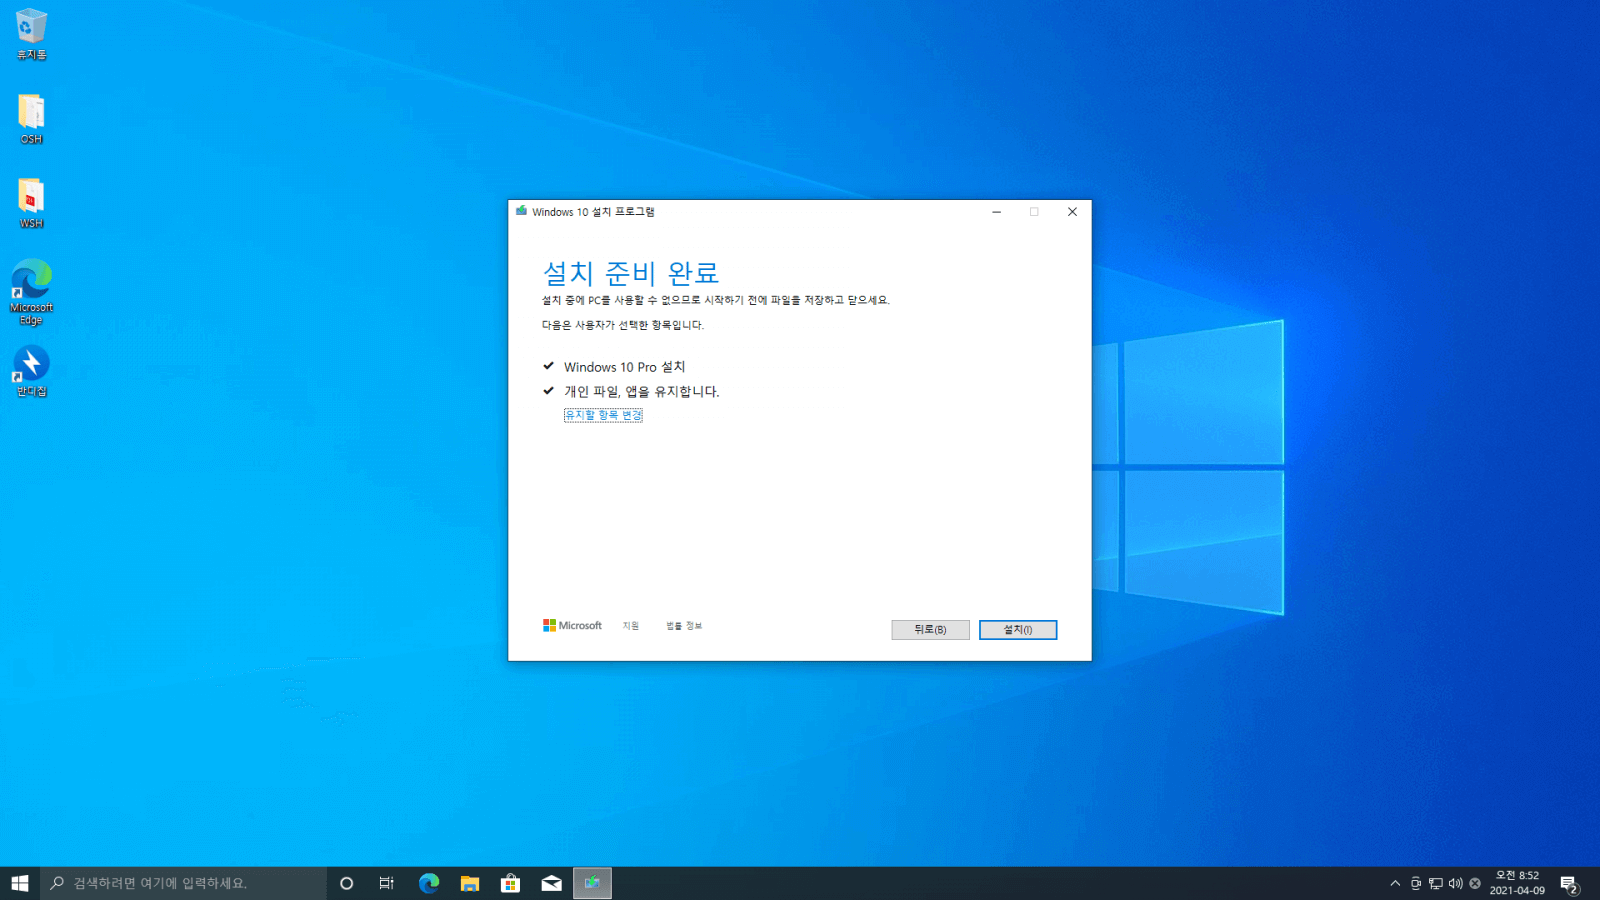This screenshot has height=900, width=1600.
Task: Launch Edge from the taskbar
Action: pyautogui.click(x=429, y=883)
